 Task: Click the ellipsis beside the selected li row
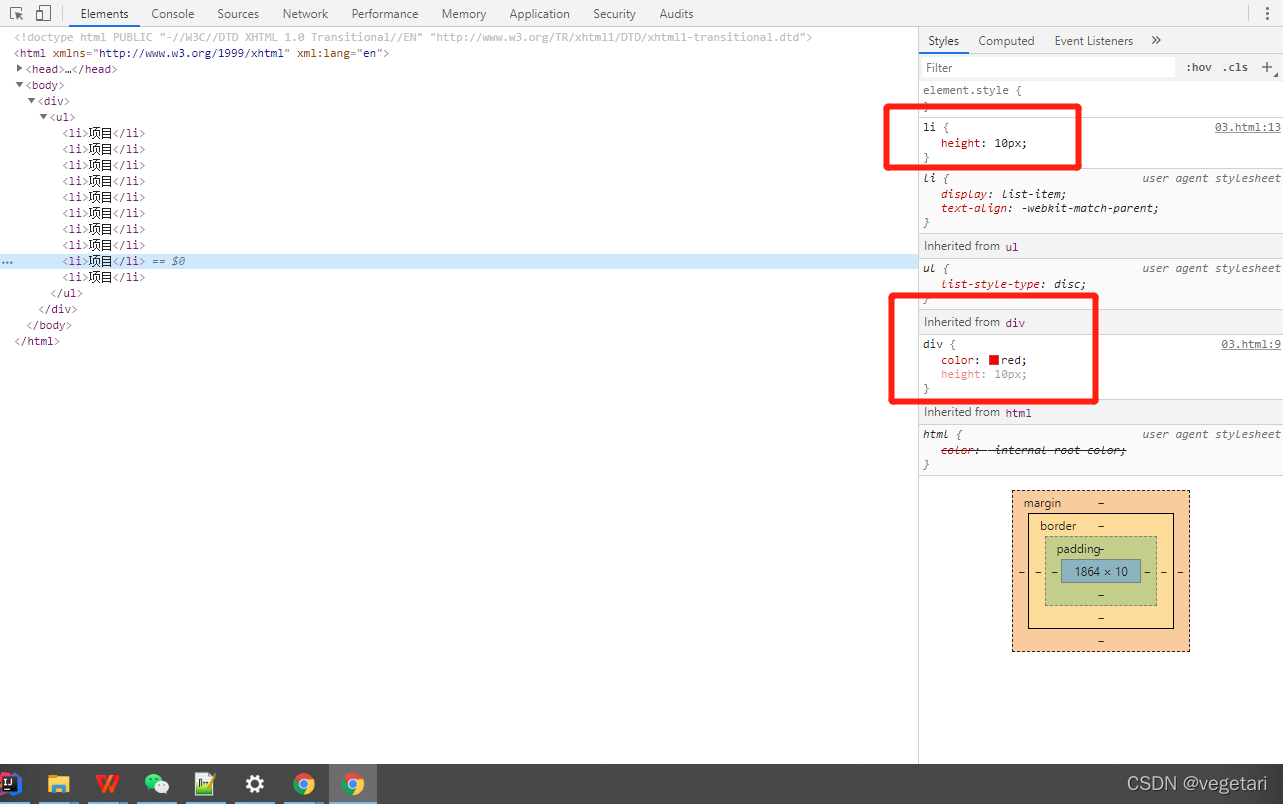click(7, 262)
